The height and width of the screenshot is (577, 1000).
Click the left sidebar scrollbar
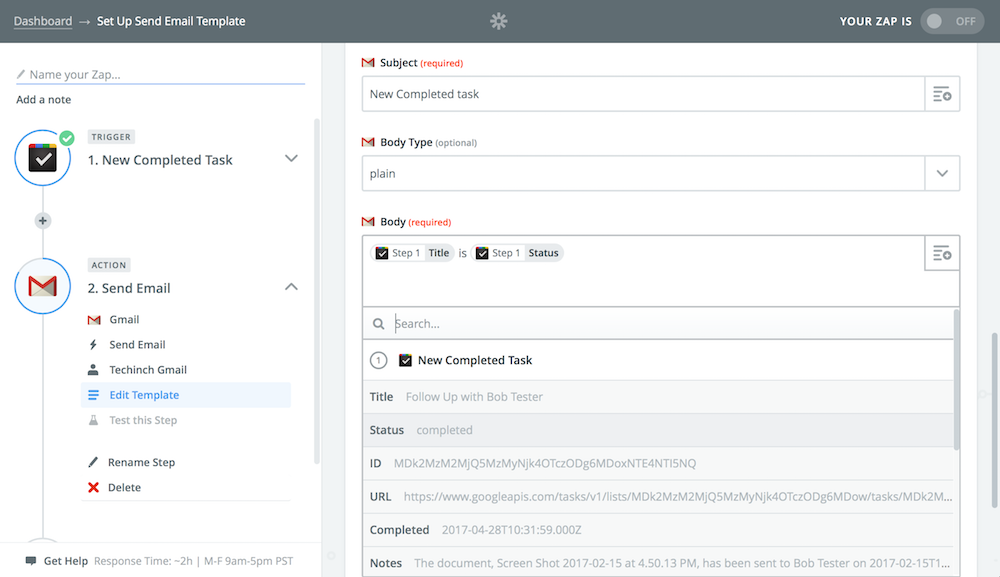pos(317,290)
